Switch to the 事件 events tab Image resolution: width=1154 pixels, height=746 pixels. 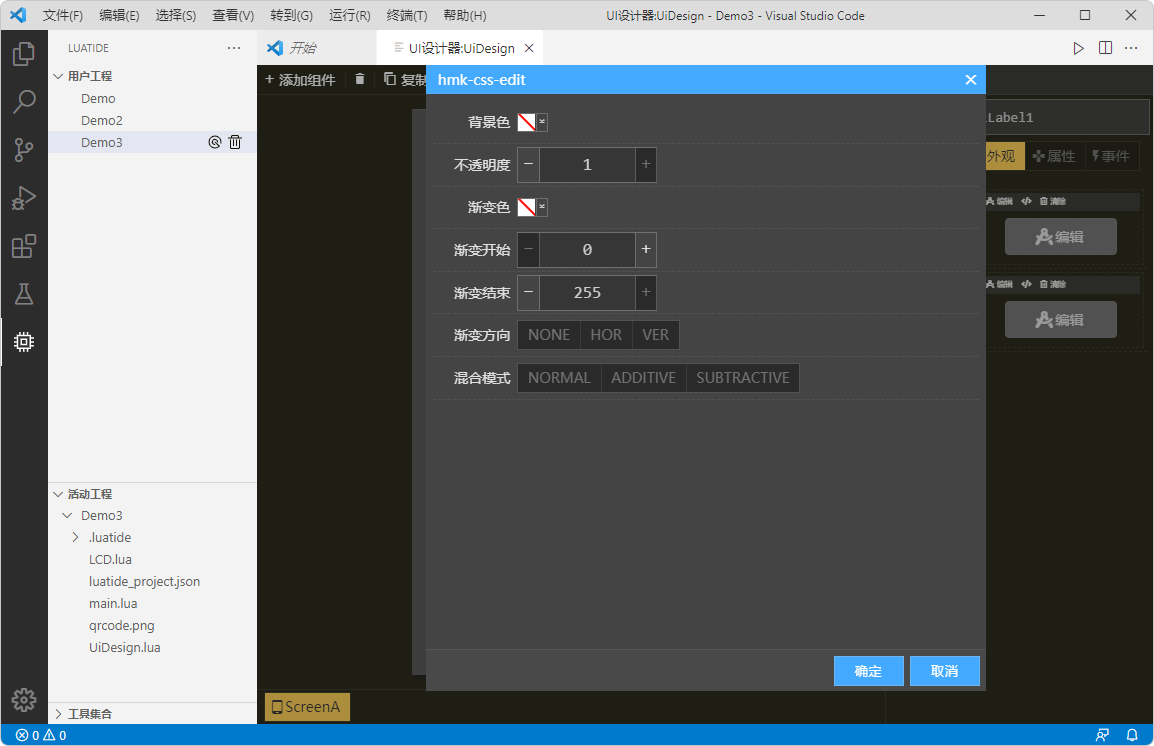pos(1111,156)
